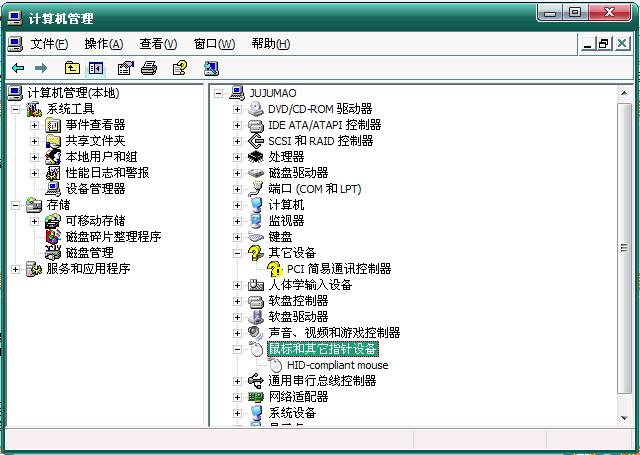Click the 共享文件夹 folder icon
The height and width of the screenshot is (455, 640).
coord(53,141)
